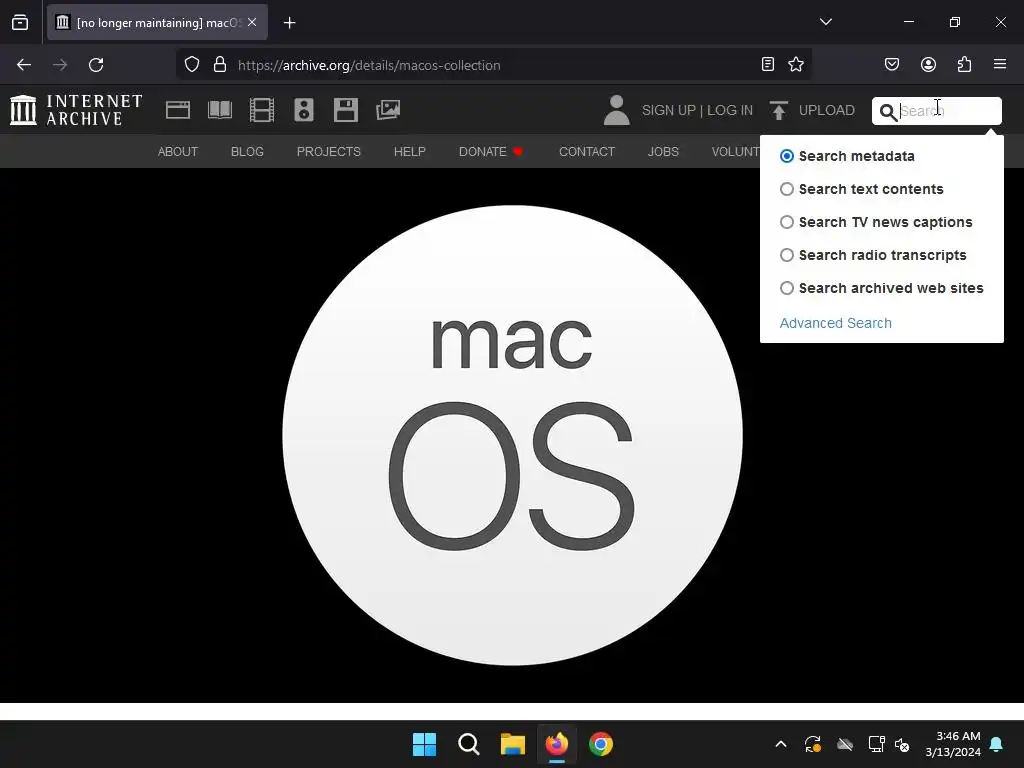Open Firefox extensions puzzle icon
This screenshot has width=1024, height=768.
pyautogui.click(x=965, y=64)
